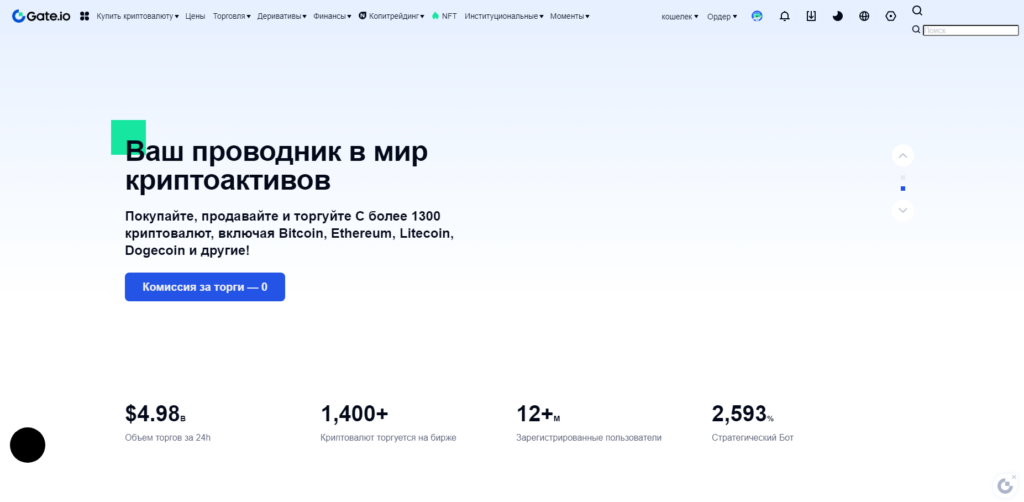The height and width of the screenshot is (502, 1024).
Task: Click Криптовалют торгуется на бирже label
Action: (389, 437)
